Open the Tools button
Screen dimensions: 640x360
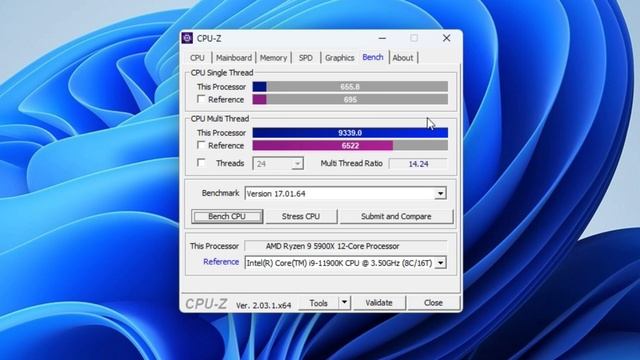pyautogui.click(x=318, y=303)
